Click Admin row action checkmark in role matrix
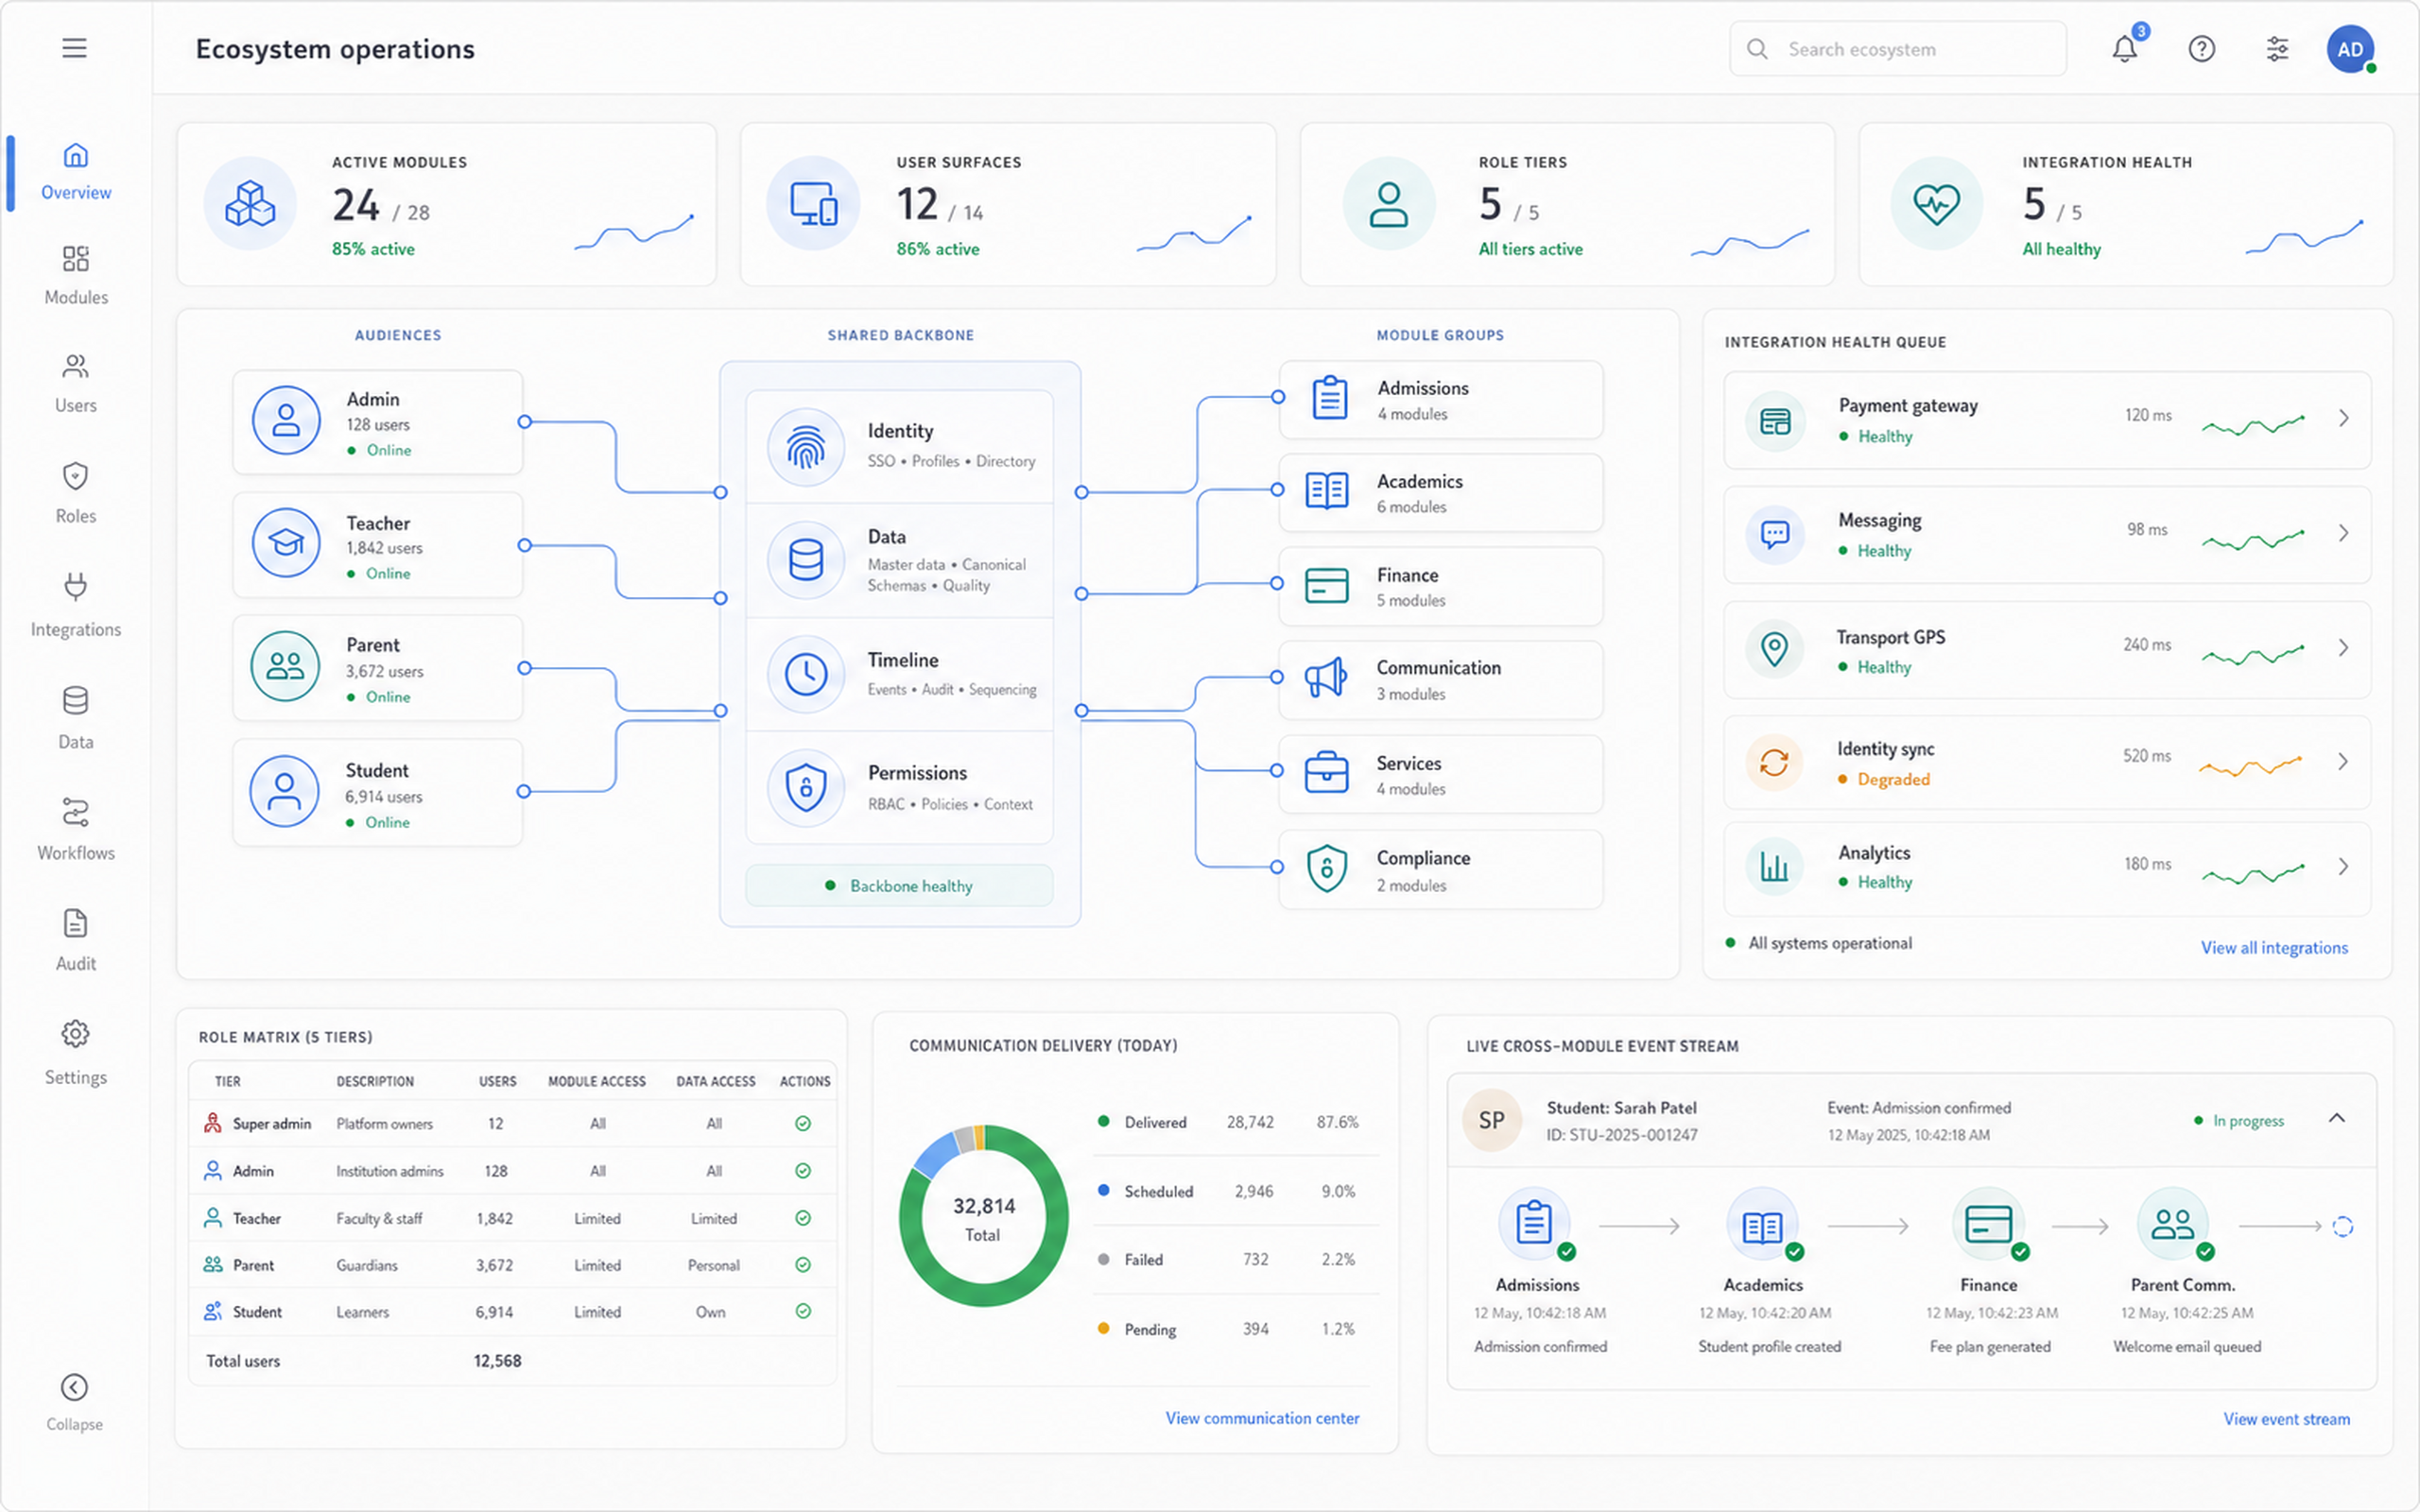The width and height of the screenshot is (2420, 1512). pyautogui.click(x=803, y=1171)
